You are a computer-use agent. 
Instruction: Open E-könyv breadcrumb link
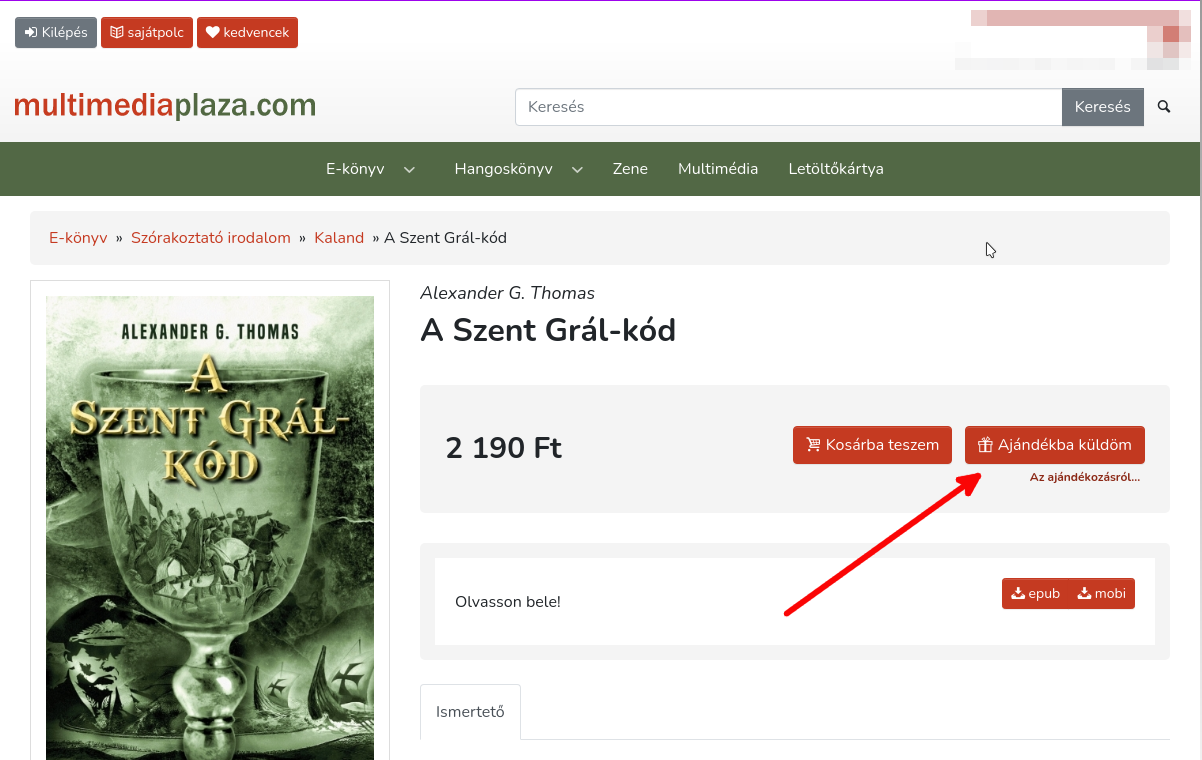[x=78, y=238]
